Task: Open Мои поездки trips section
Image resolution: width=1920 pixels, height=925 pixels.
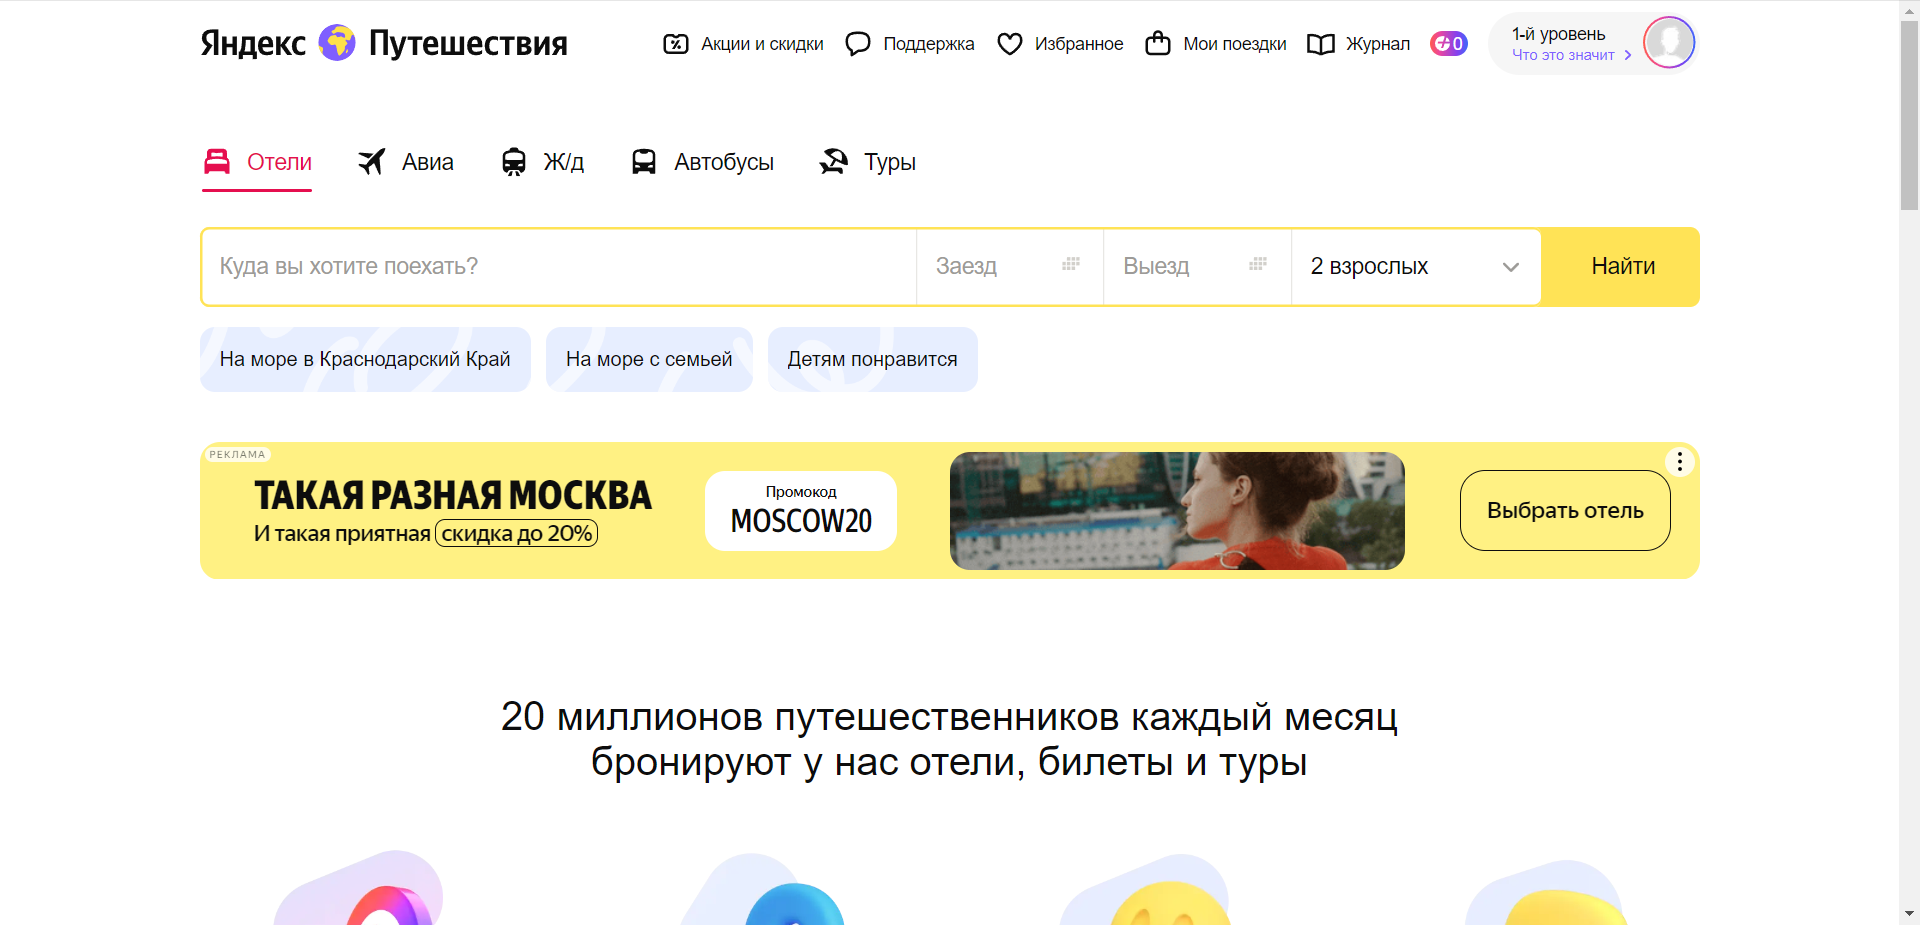Action: click(1215, 43)
